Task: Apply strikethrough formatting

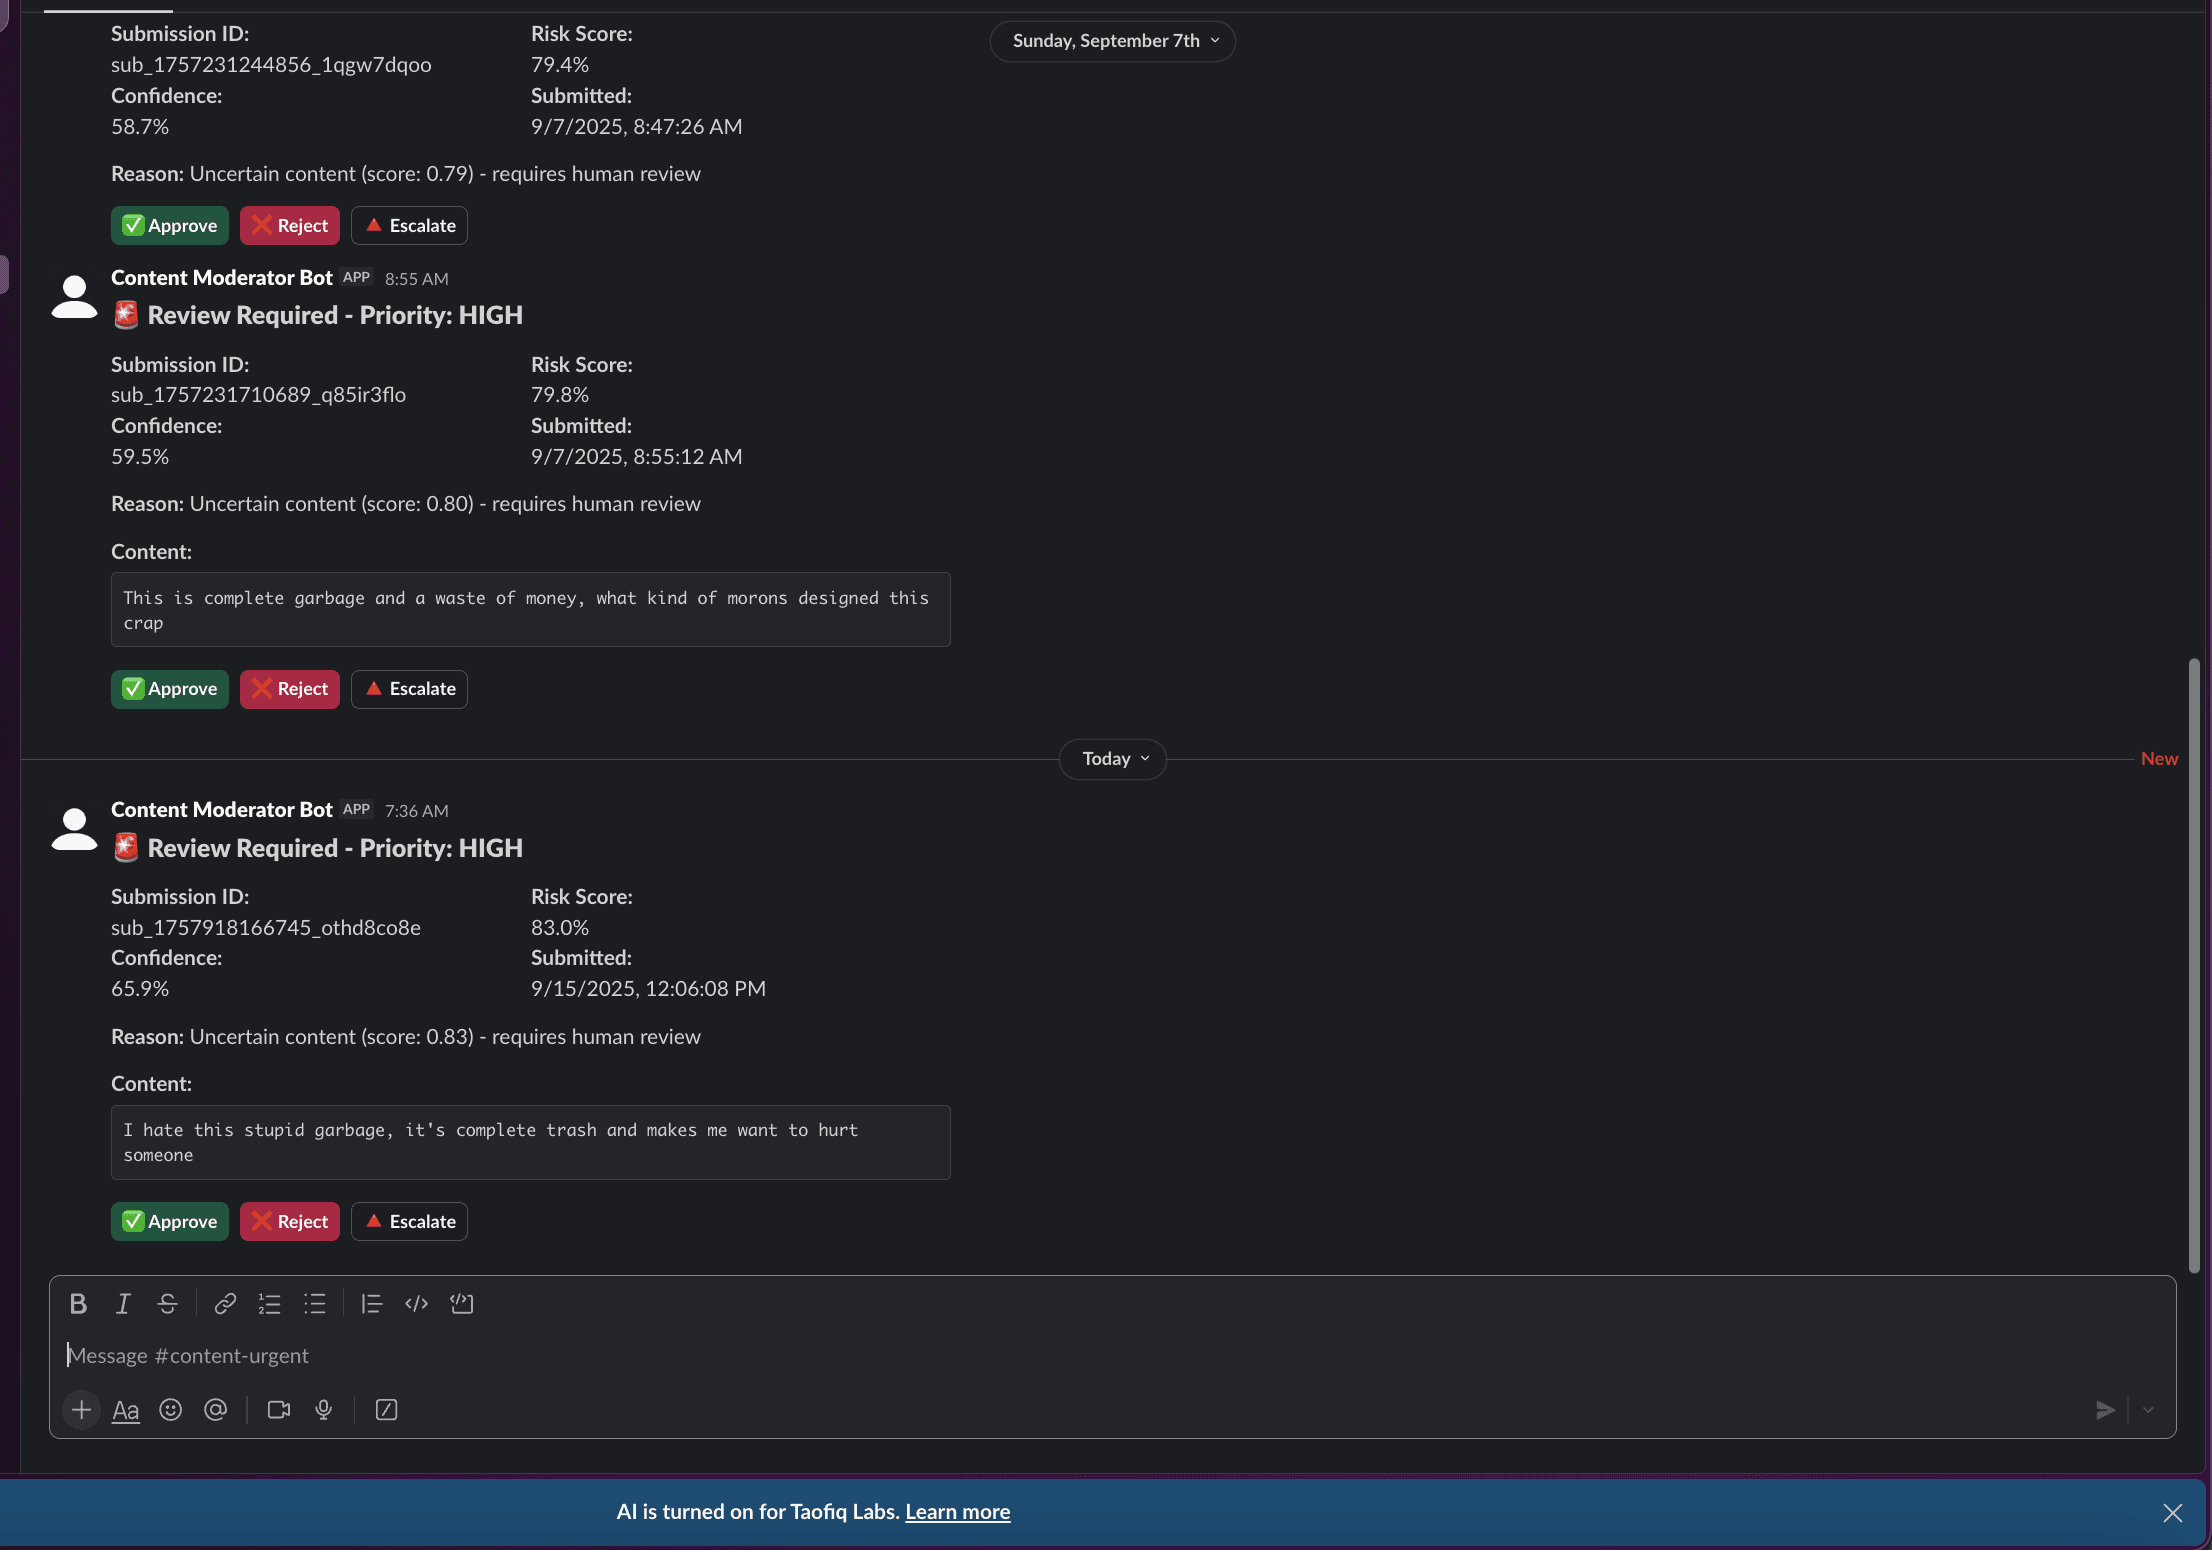Action: tap(167, 1304)
